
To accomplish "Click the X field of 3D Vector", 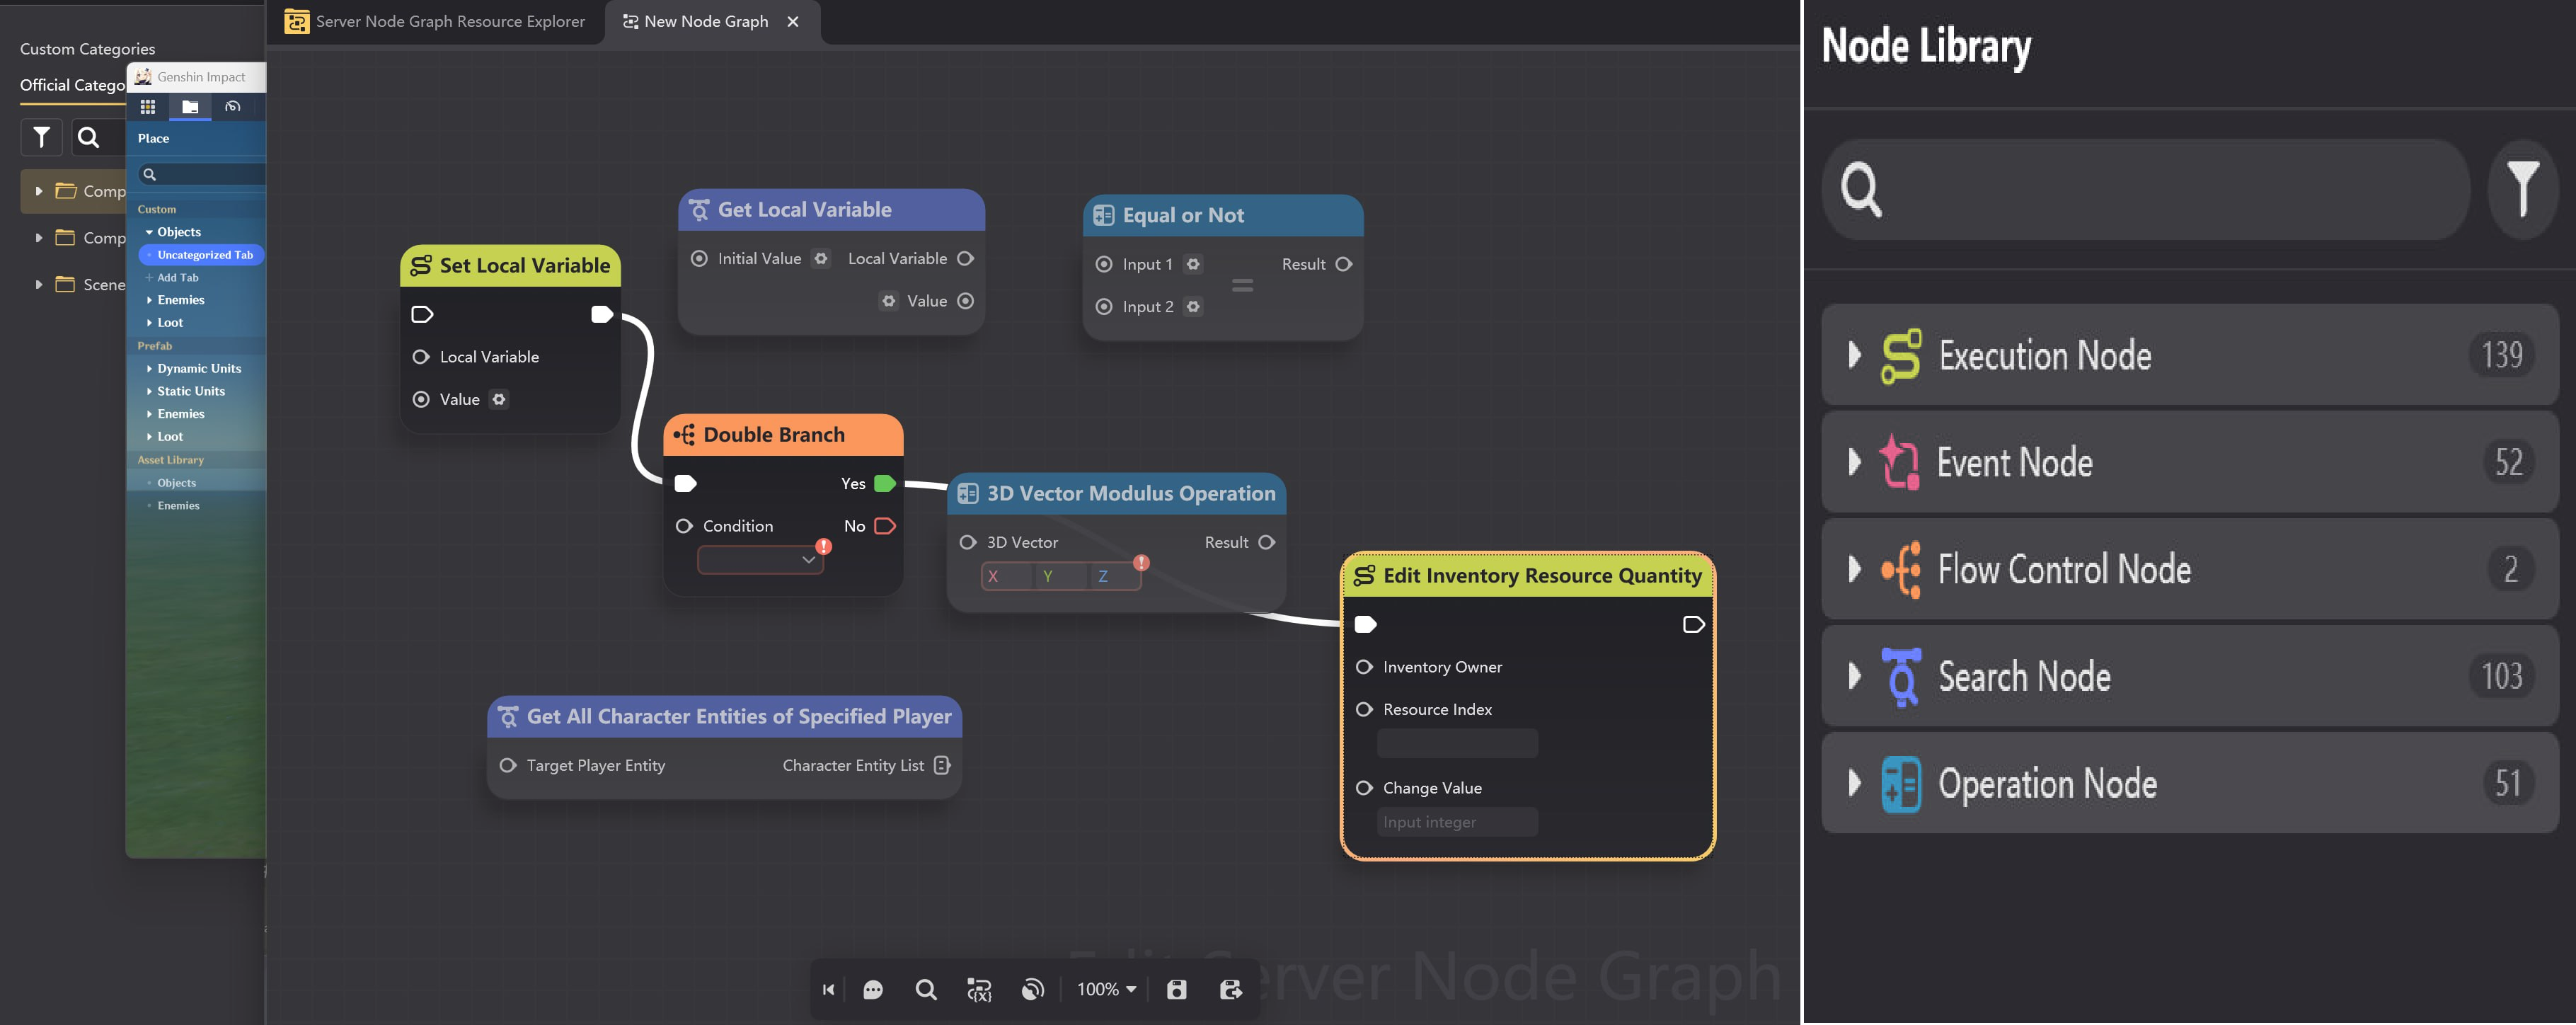I will 1008,576.
